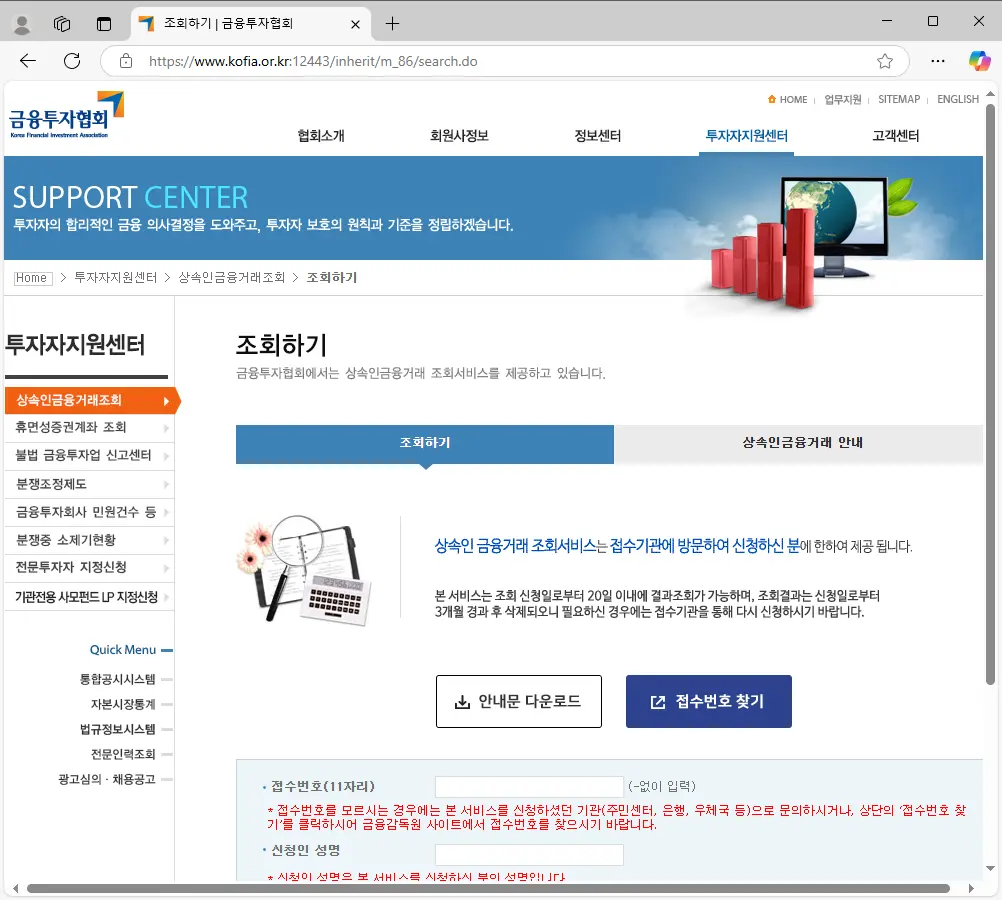Click the 금융투자협회 logo
This screenshot has height=900, width=1002.
pos(66,114)
